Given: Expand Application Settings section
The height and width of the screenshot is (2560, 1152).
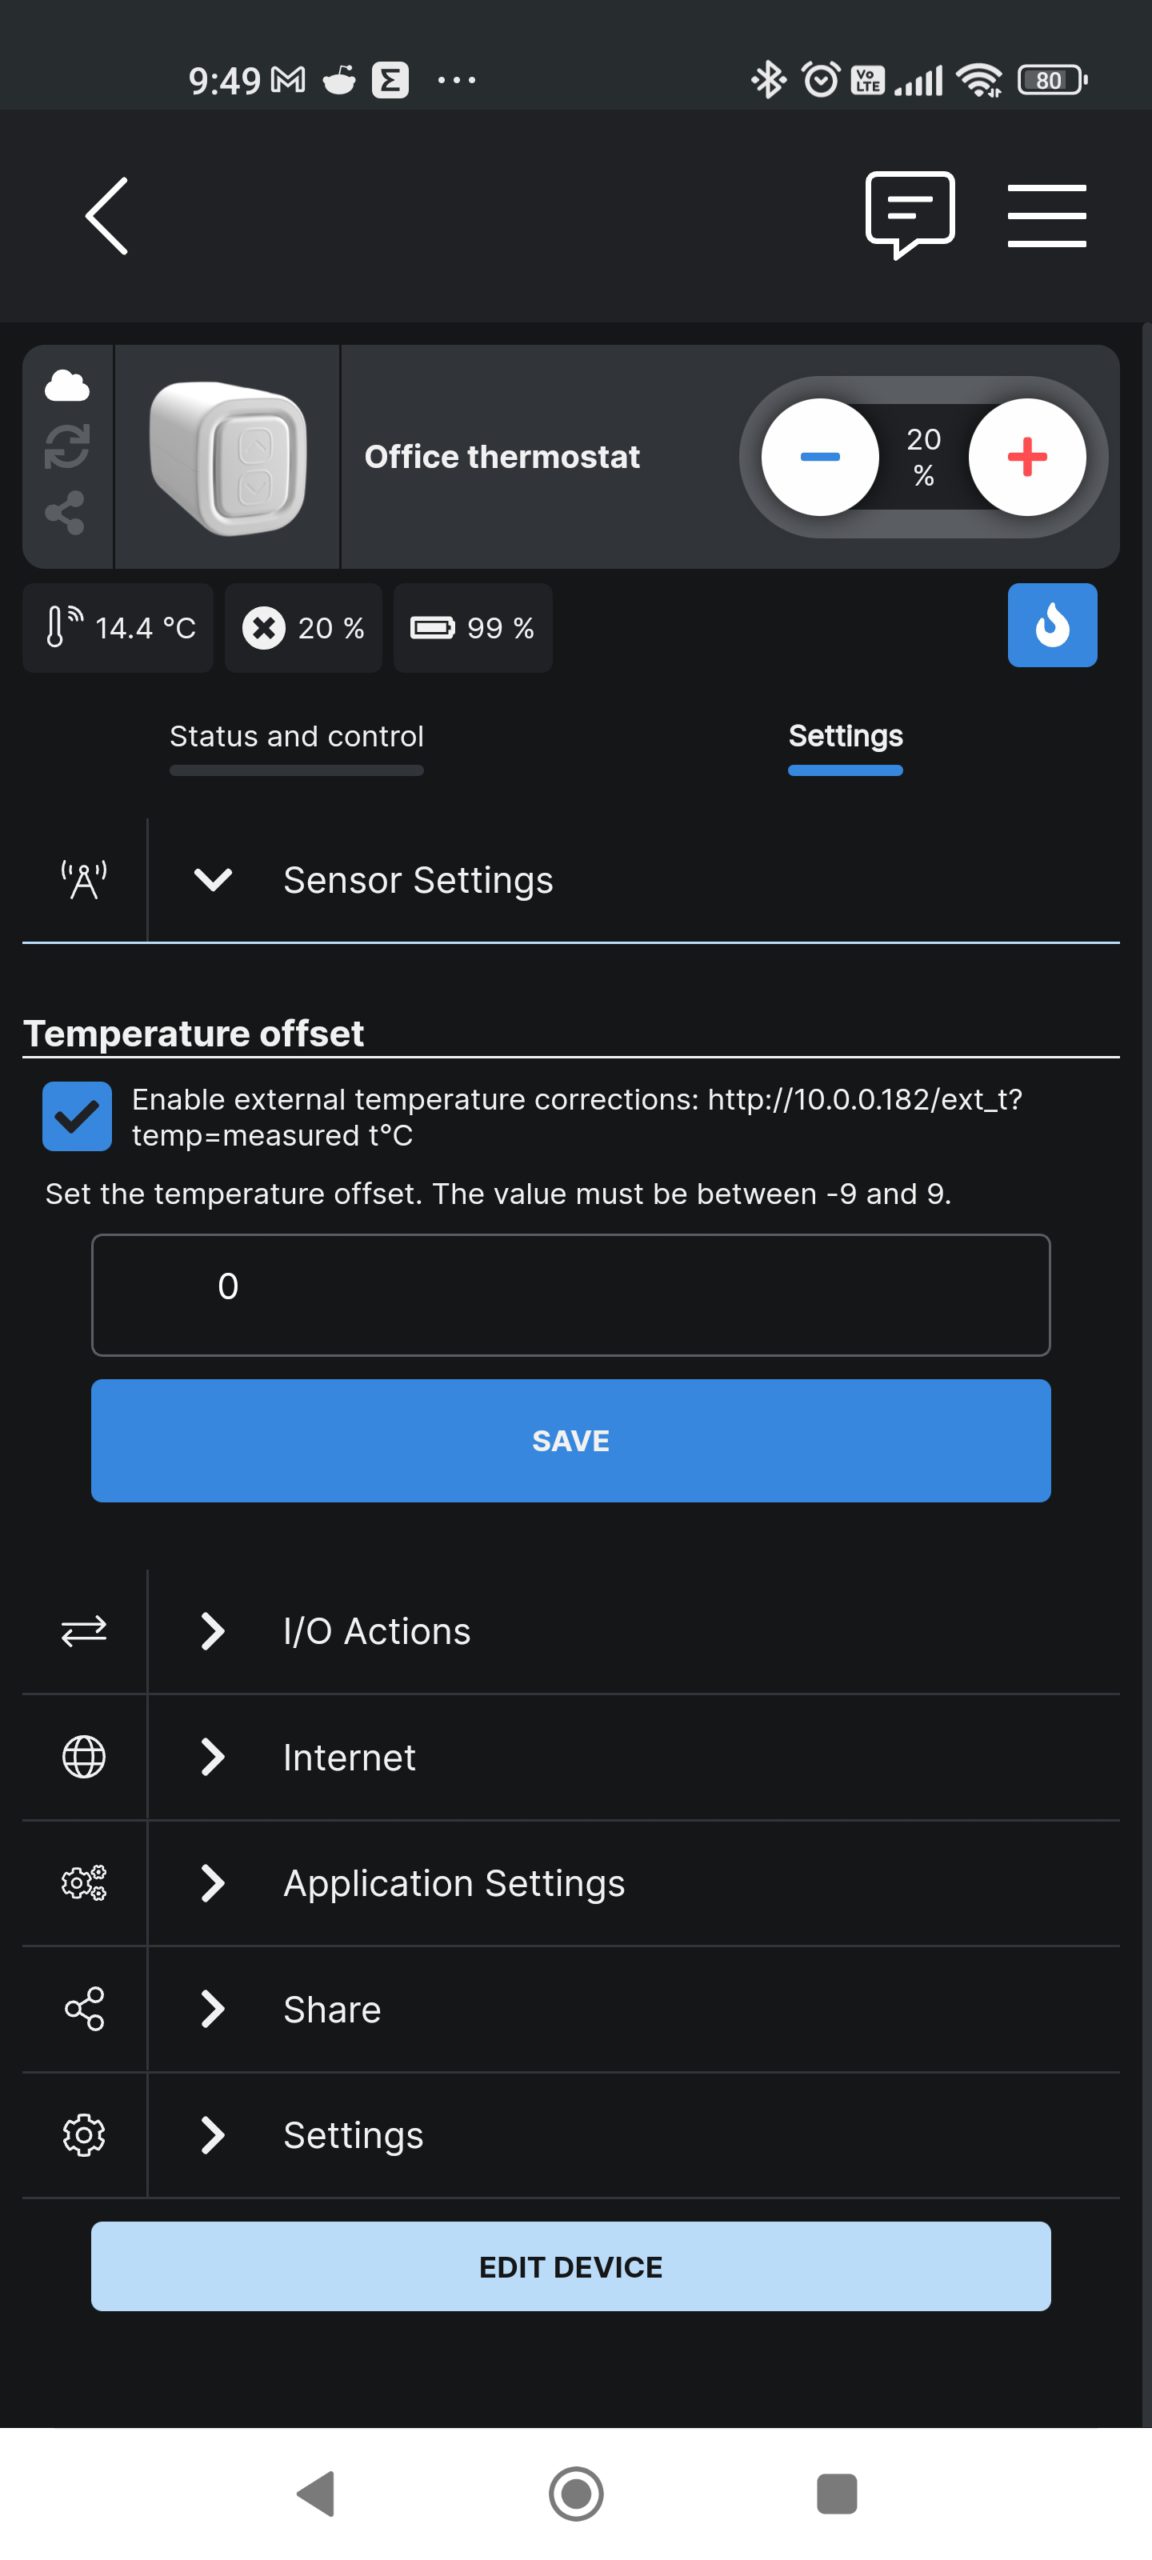Looking at the screenshot, I should (571, 1883).
